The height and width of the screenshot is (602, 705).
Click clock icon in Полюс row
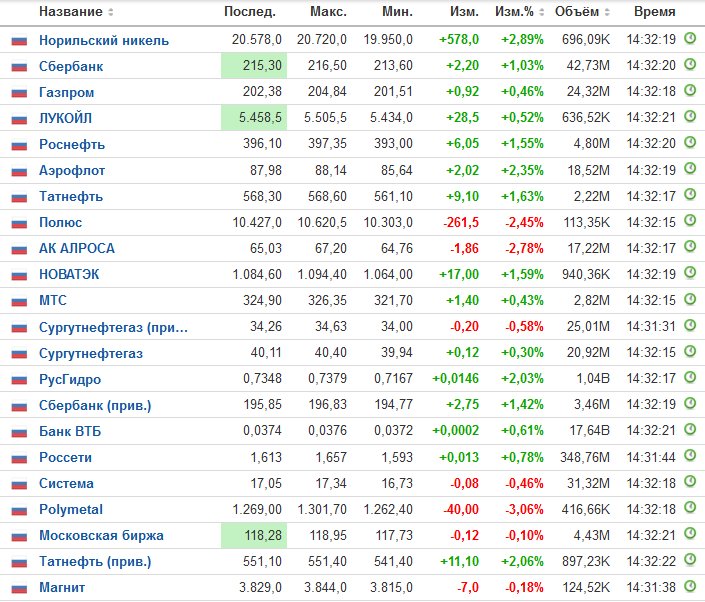690,221
